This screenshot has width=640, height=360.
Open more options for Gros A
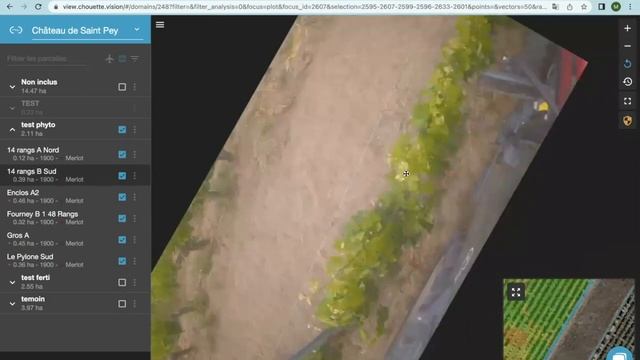135,240
